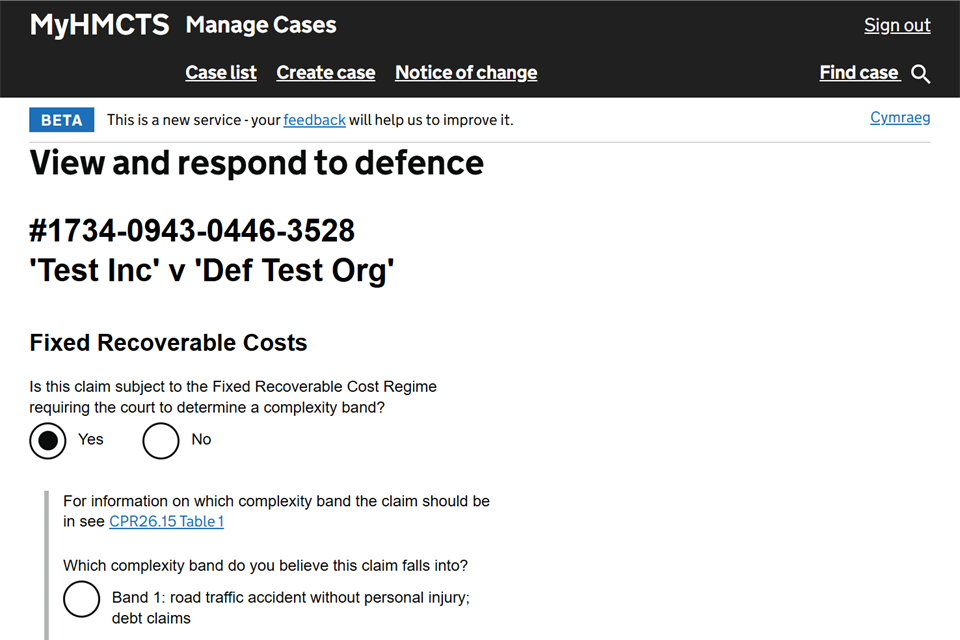This screenshot has height=640, width=960.
Task: Switch language to Cymraeg
Action: [900, 118]
